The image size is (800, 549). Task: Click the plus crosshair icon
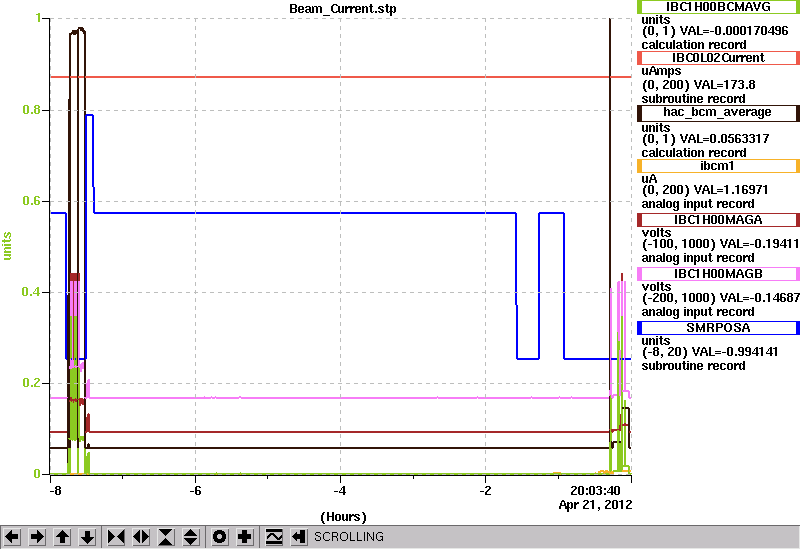245,537
